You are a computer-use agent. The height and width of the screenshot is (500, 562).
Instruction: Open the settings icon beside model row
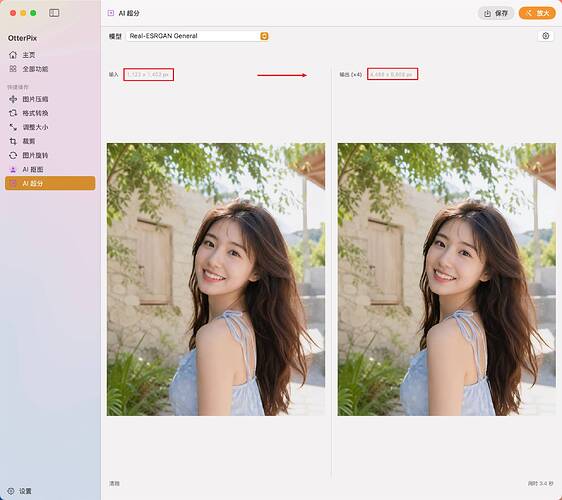tap(546, 36)
